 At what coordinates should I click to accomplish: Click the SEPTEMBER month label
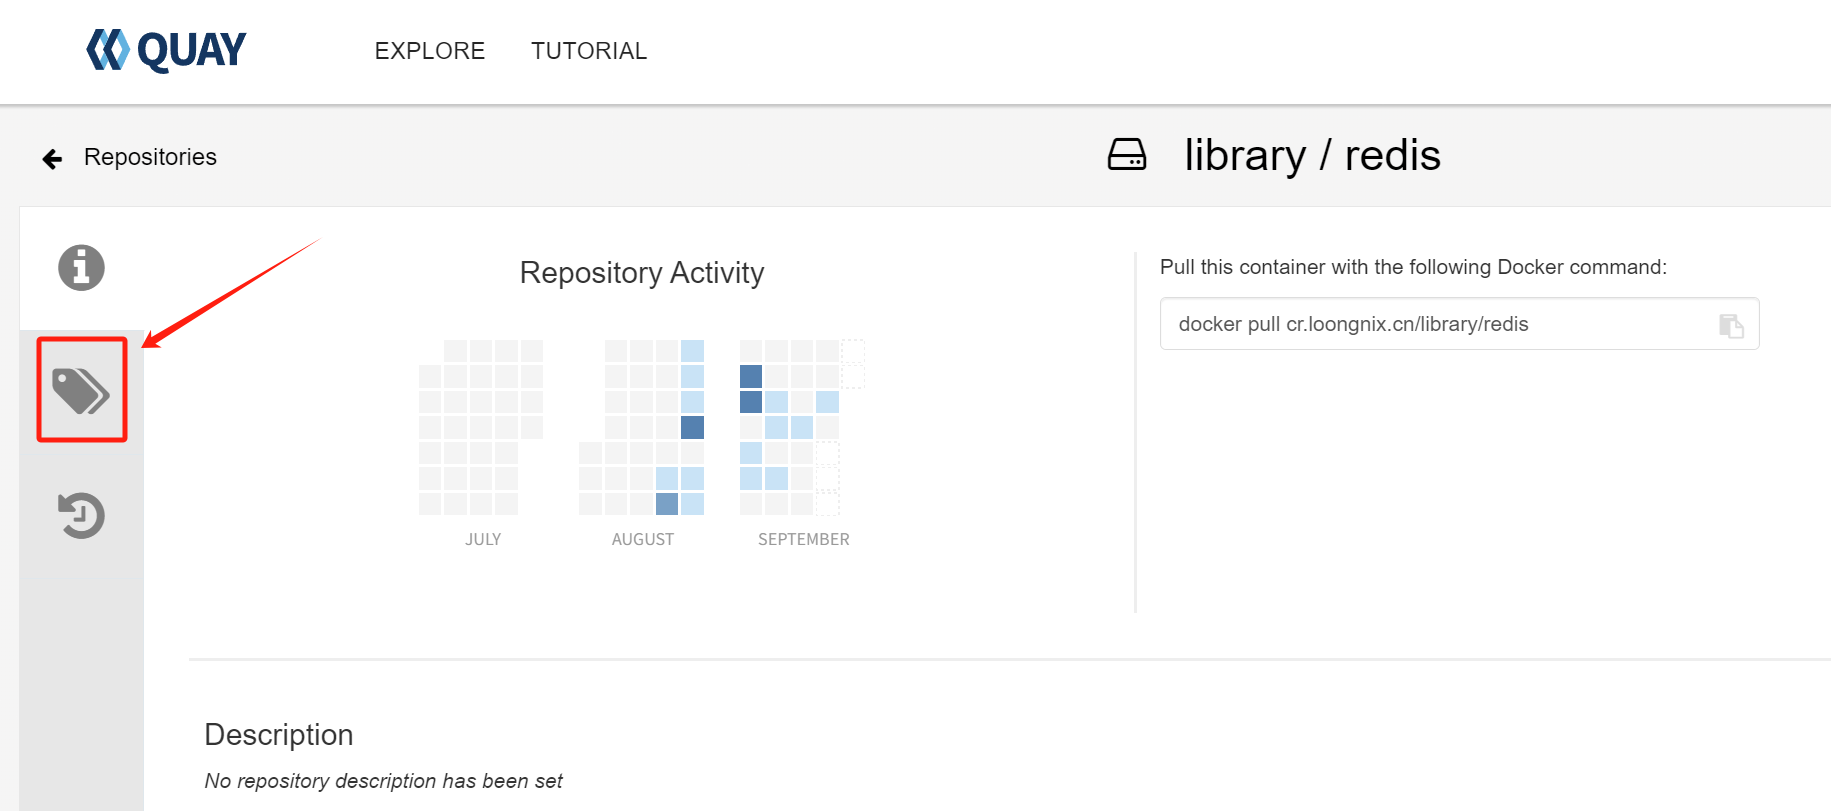[804, 539]
